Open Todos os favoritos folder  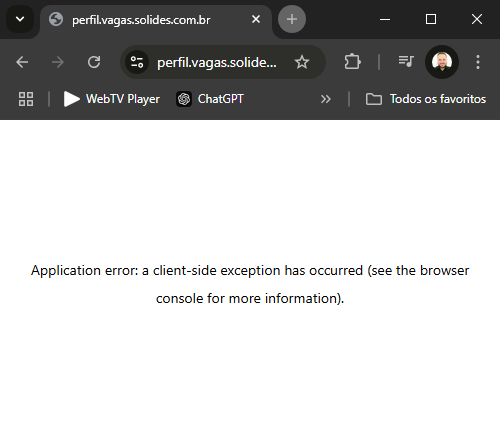point(426,99)
